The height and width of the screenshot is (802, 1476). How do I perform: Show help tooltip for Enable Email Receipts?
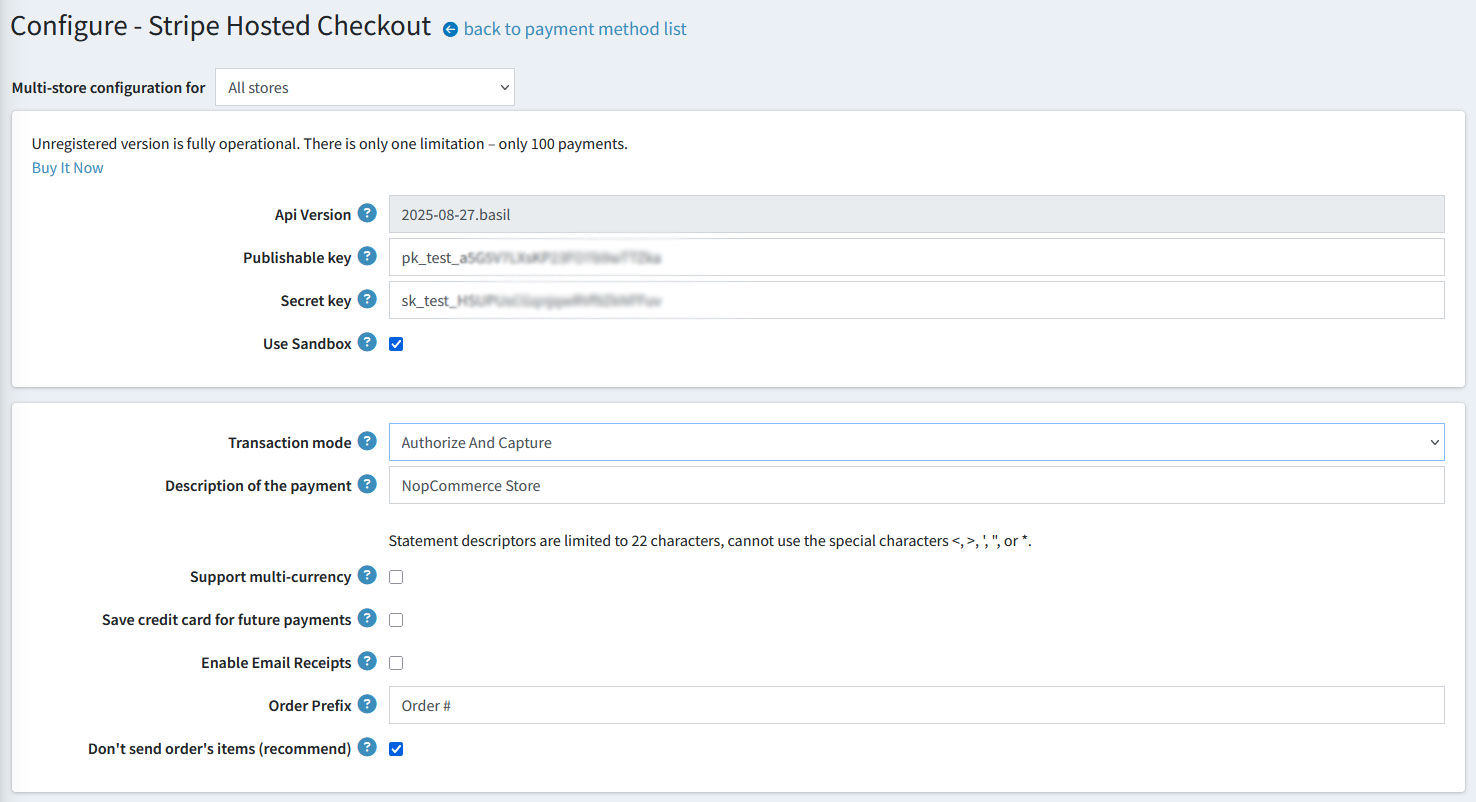[x=367, y=661]
